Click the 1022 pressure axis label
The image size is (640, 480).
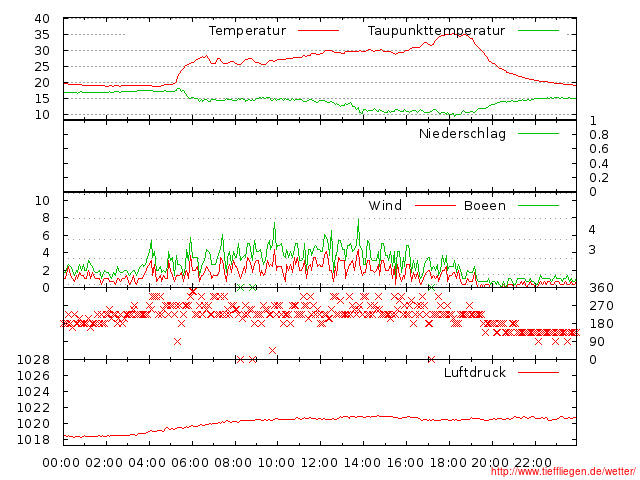(33, 408)
